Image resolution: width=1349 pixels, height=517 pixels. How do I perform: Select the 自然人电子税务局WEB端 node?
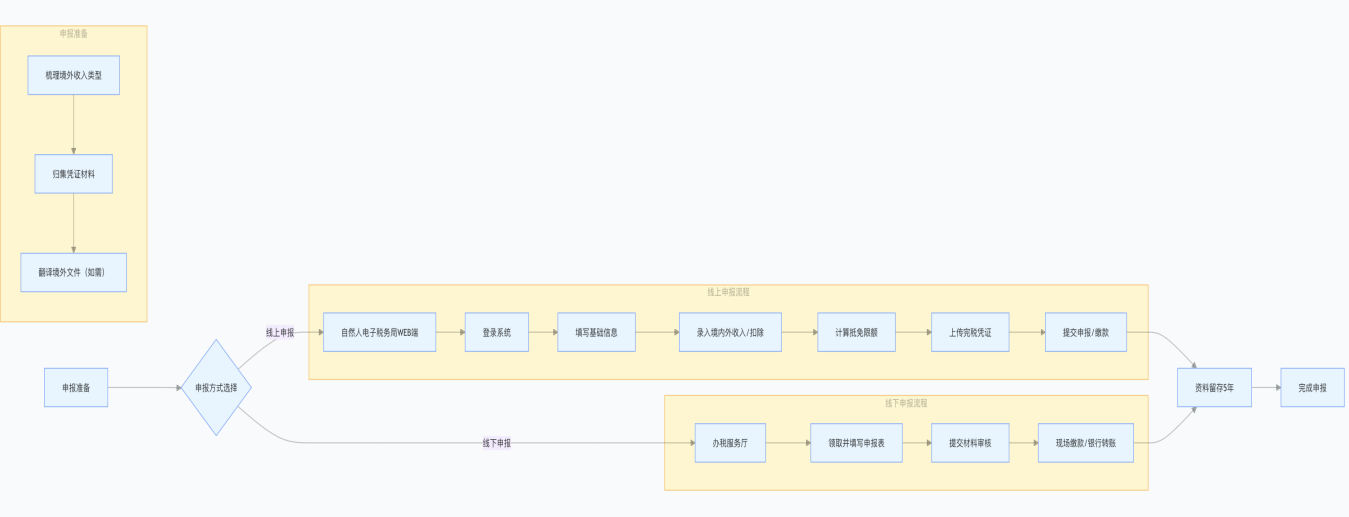379,332
